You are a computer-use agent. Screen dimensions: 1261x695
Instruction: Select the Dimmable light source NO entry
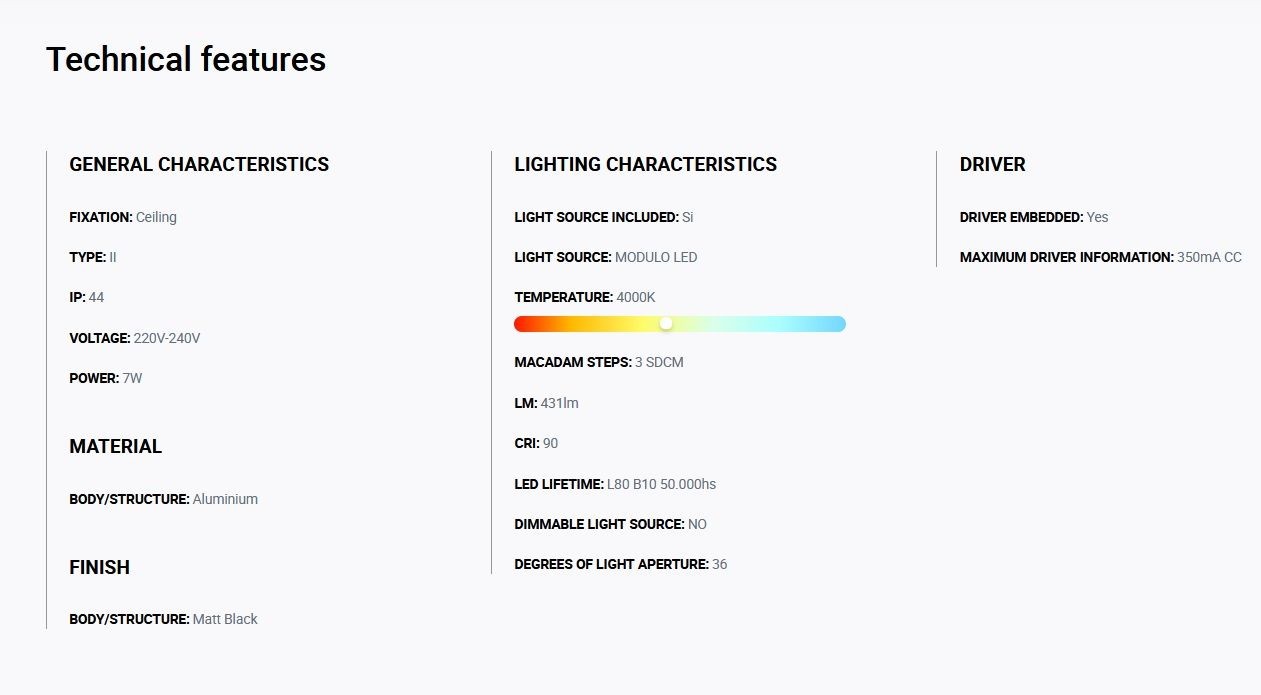[x=611, y=524]
